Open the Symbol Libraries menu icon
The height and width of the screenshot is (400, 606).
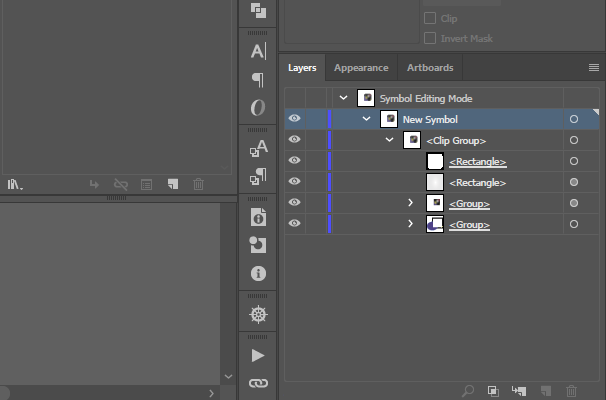coord(15,184)
